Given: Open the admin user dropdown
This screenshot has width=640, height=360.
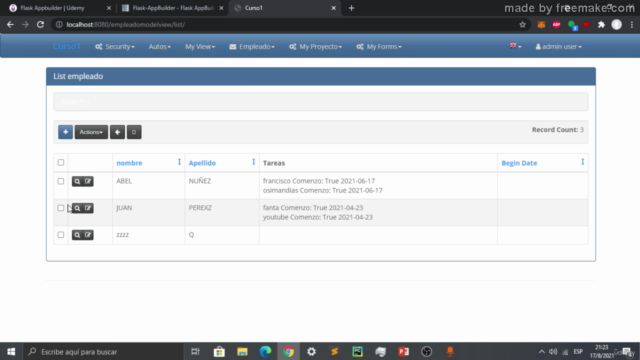Looking at the screenshot, I should pyautogui.click(x=558, y=47).
